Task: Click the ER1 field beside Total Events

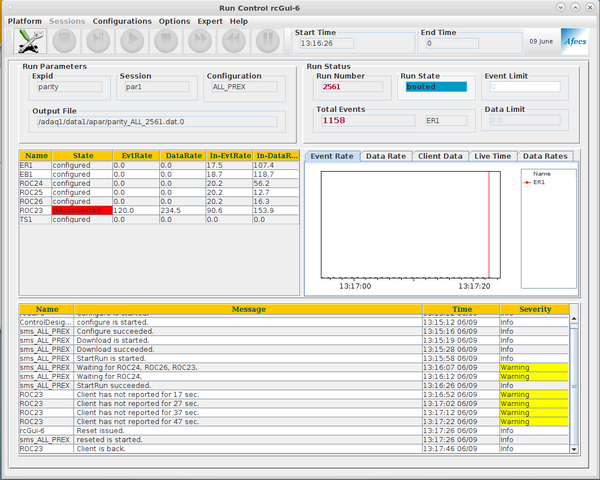Action: (x=446, y=121)
